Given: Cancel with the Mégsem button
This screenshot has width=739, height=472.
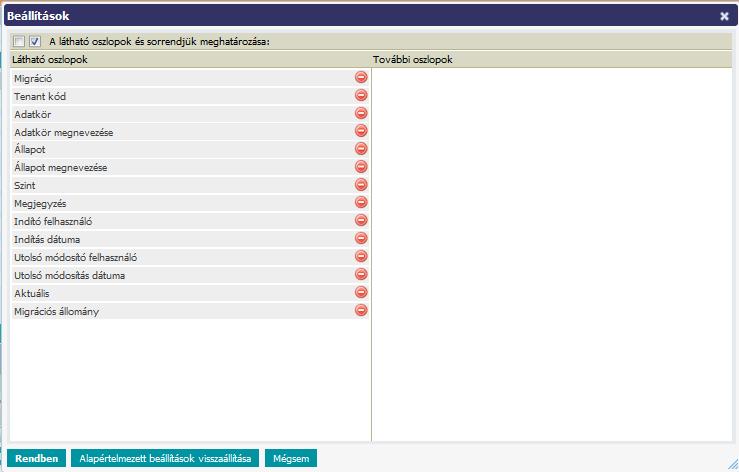Looking at the screenshot, I should tap(291, 458).
